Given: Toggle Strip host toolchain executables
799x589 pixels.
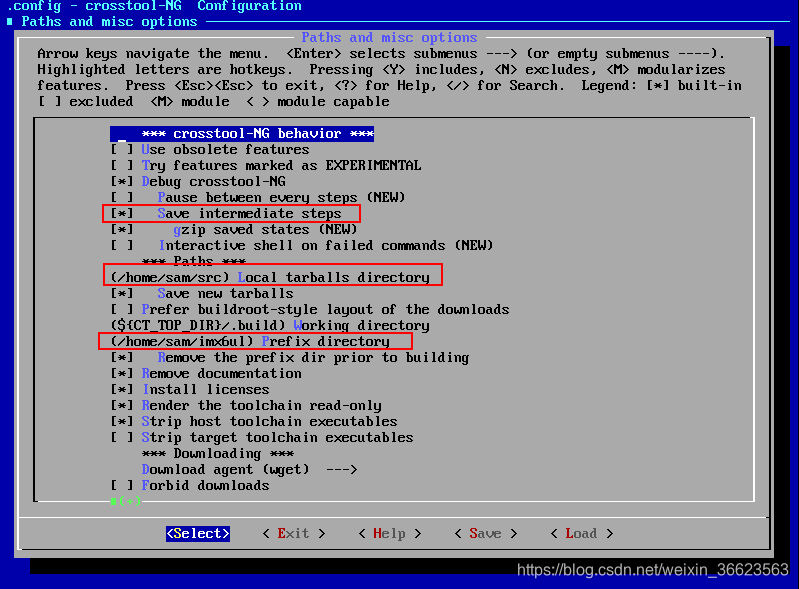Looking at the screenshot, I should pyautogui.click(x=254, y=421).
